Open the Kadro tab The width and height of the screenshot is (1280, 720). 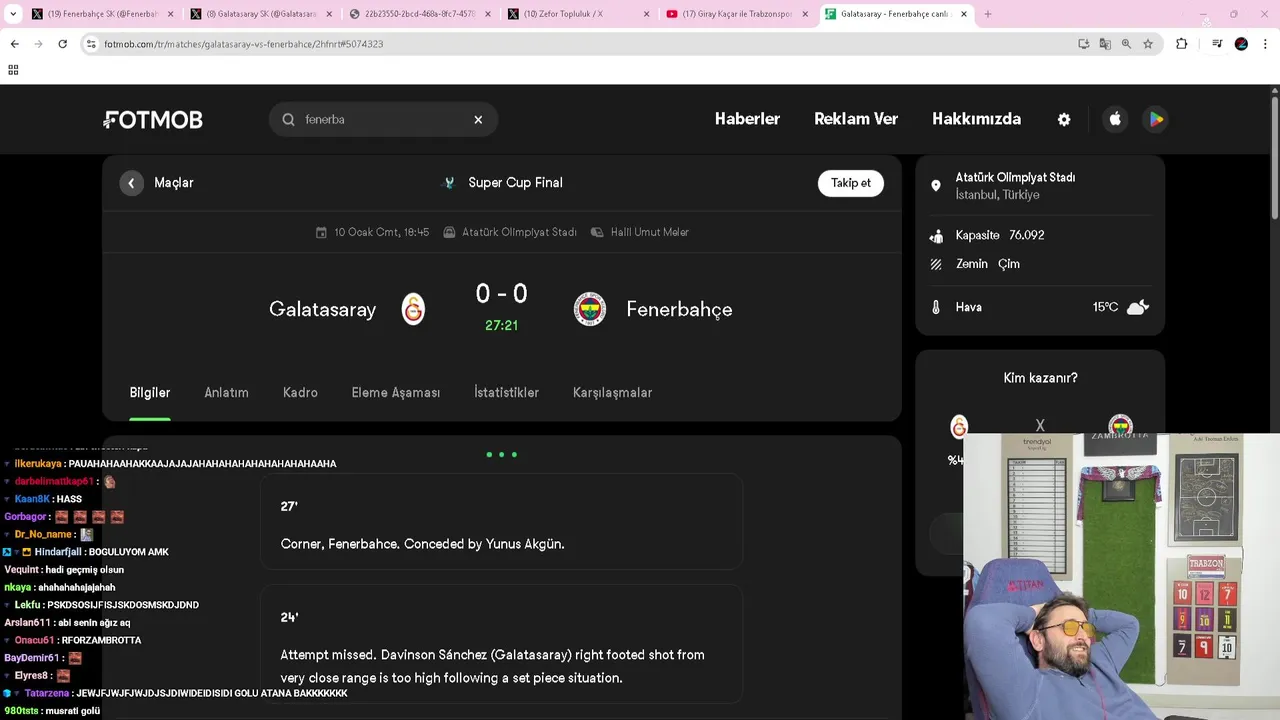300,393
